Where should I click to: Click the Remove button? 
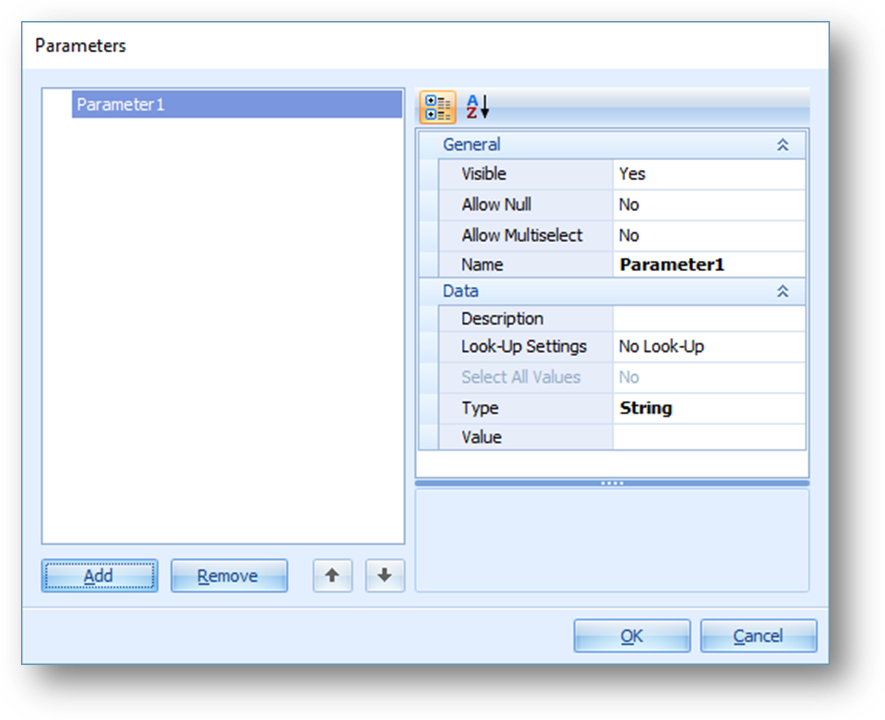coord(229,576)
